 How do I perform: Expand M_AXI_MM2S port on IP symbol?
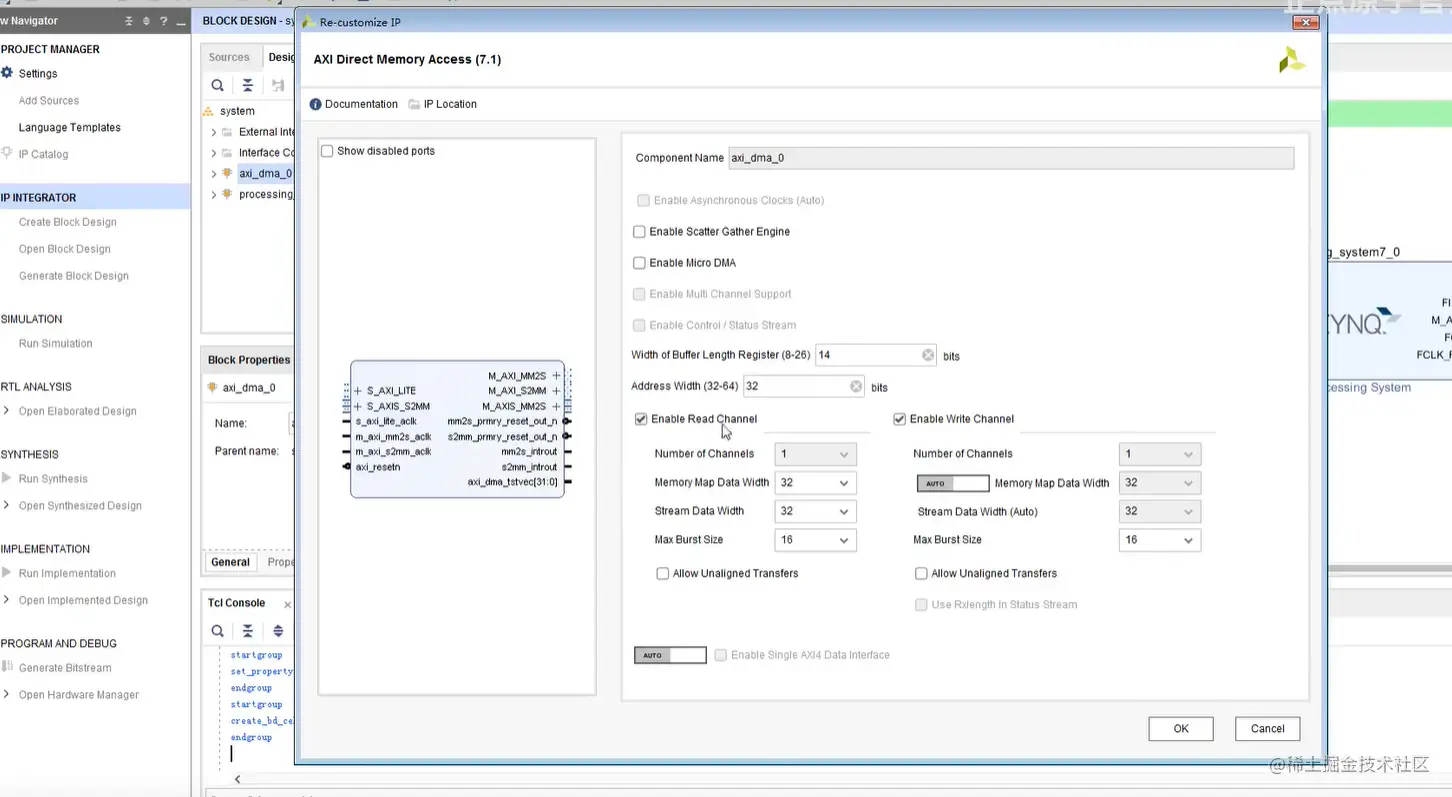click(556, 376)
